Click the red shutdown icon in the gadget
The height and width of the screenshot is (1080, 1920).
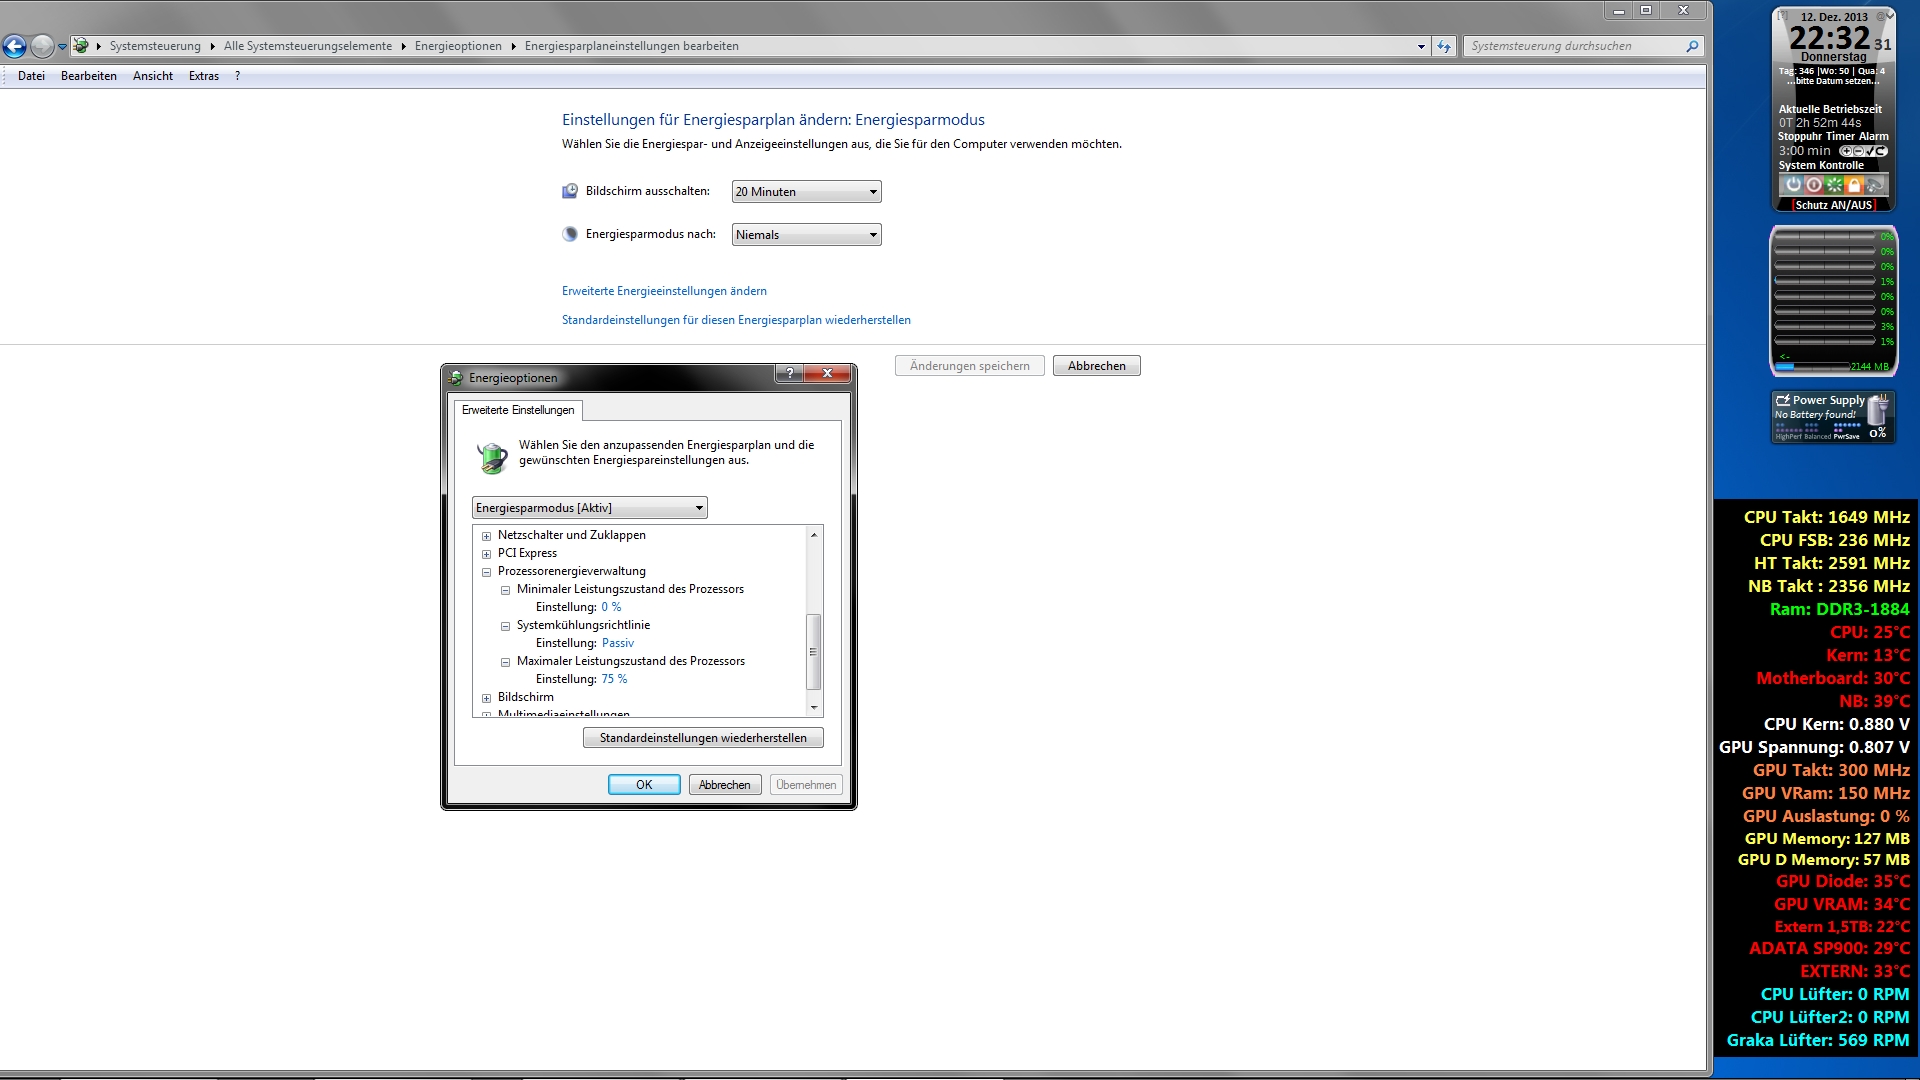(1814, 185)
